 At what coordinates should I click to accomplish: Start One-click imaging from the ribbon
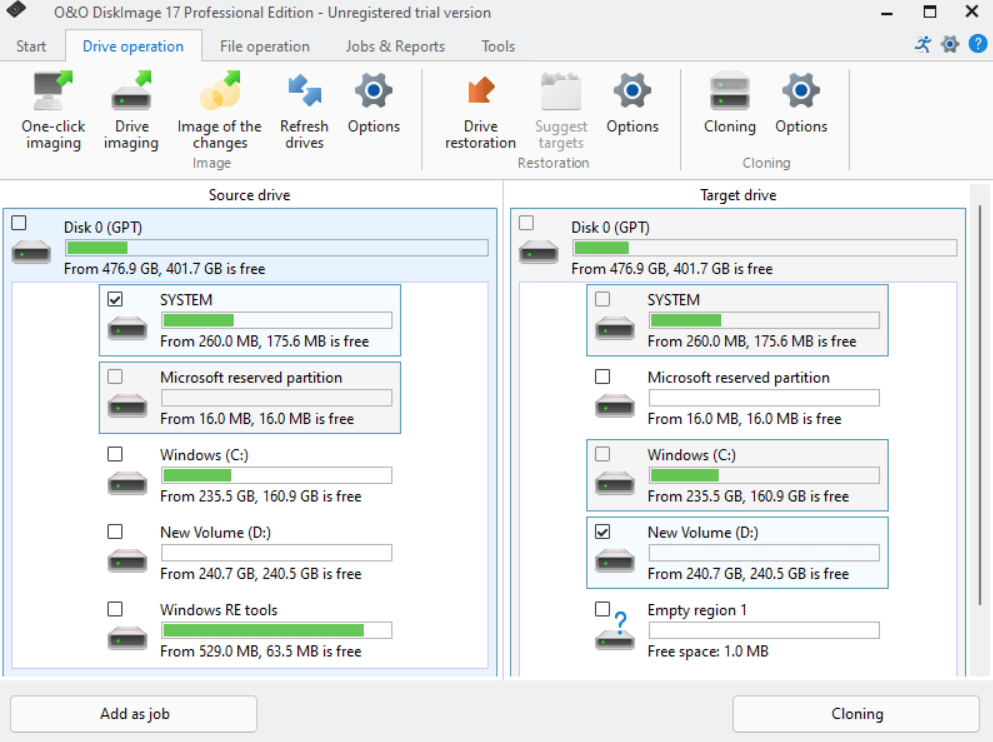tap(53, 111)
